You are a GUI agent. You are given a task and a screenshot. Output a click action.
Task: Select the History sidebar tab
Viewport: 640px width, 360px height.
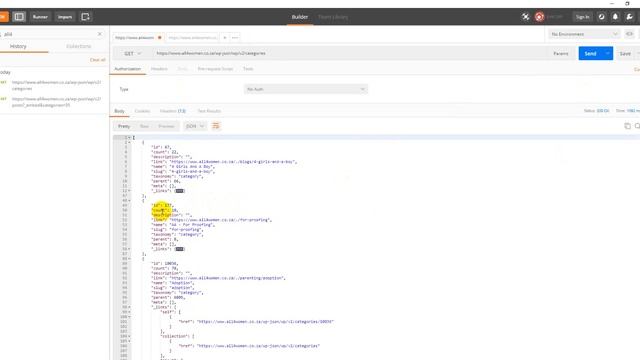[18, 47]
